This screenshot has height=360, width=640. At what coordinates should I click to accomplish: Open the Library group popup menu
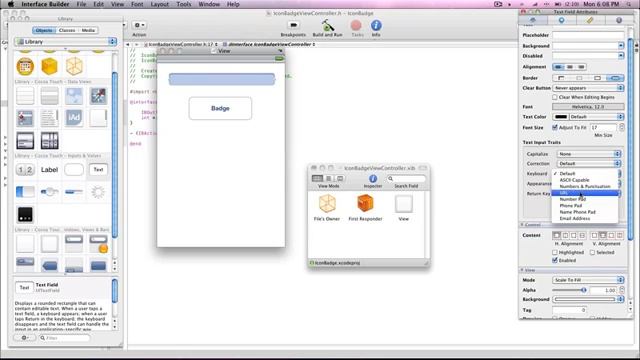click(x=65, y=42)
